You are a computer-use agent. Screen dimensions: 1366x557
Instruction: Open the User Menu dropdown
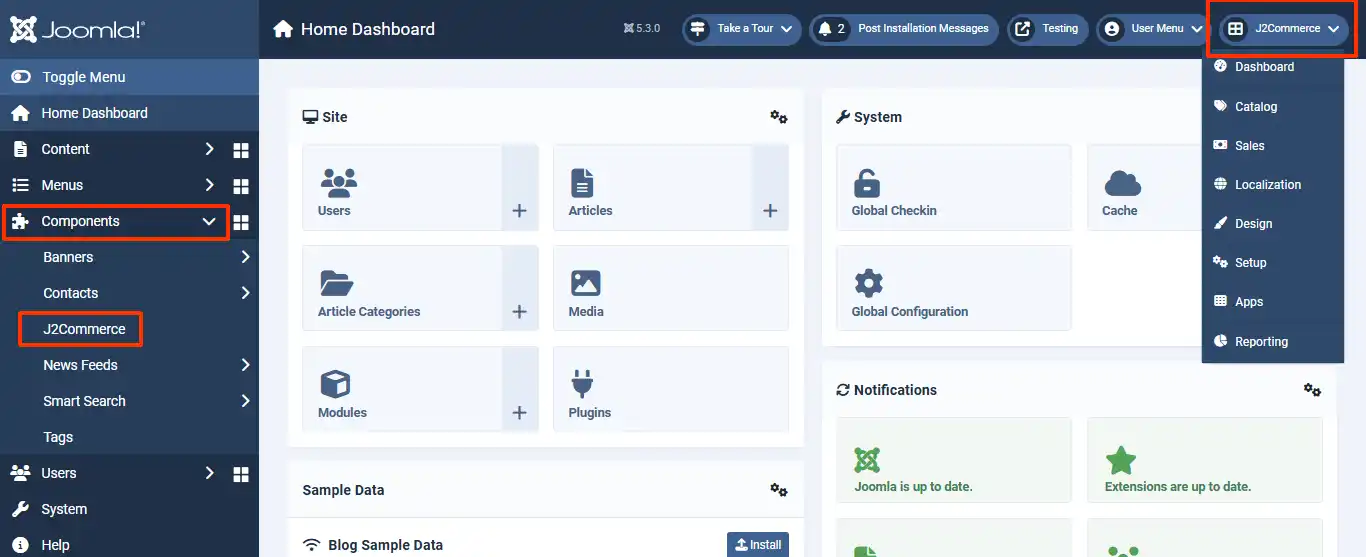(x=1152, y=29)
